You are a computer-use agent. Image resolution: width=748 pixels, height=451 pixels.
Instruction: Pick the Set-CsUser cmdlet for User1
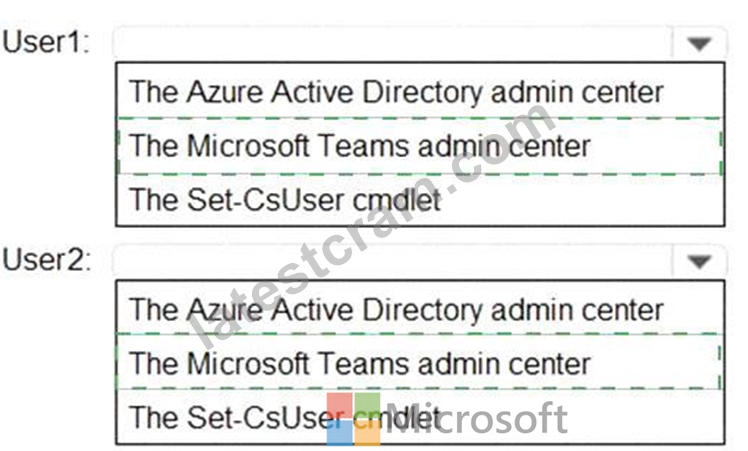pyautogui.click(x=420, y=199)
